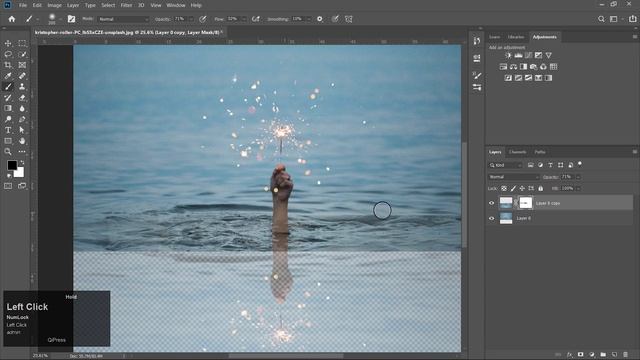
Task: Open brush Opacity slider dropdown in options bar
Action: click(191, 19)
